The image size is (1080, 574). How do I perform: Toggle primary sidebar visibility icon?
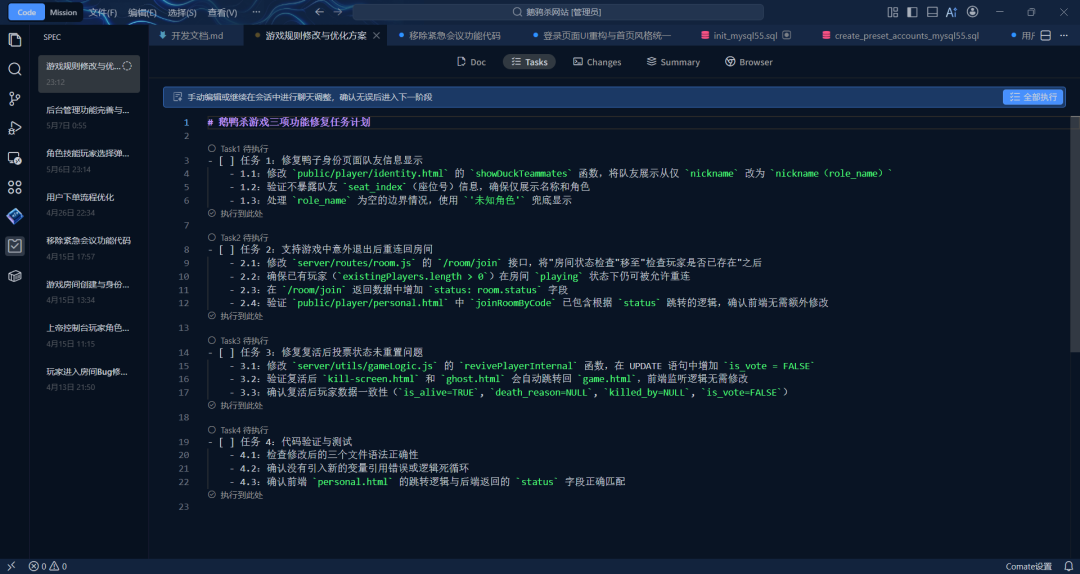click(x=912, y=12)
